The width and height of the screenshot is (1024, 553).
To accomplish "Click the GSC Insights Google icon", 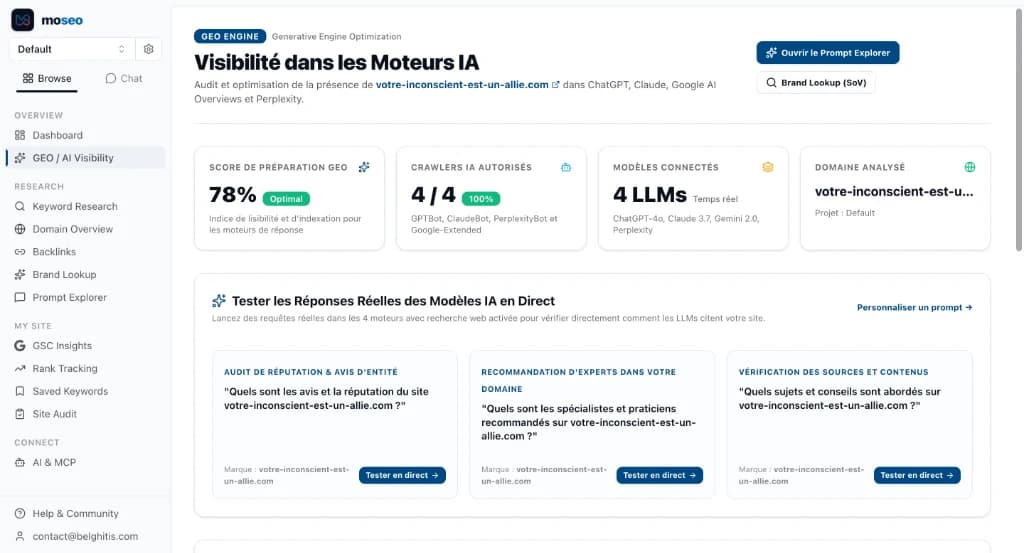I will tap(20, 345).
